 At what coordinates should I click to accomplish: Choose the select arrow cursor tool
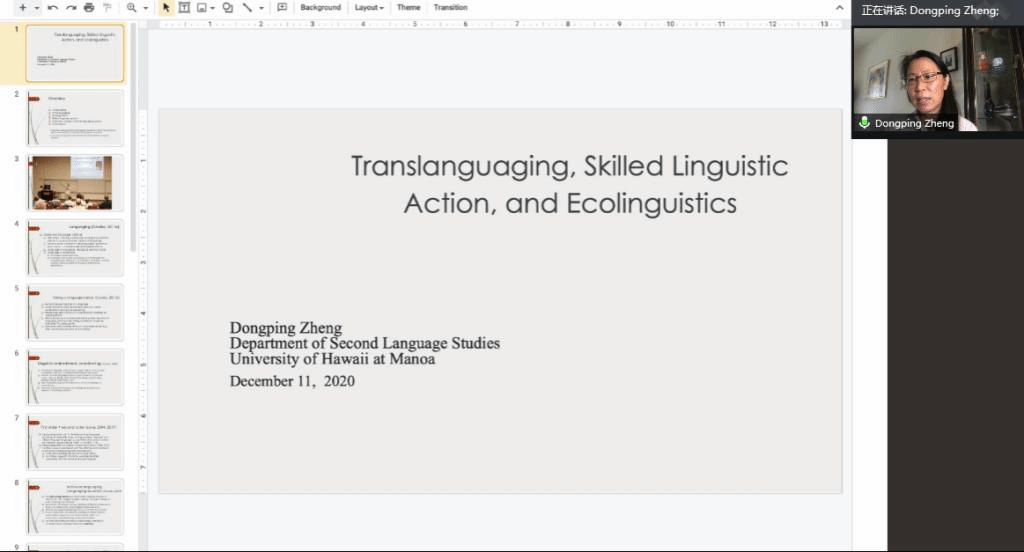point(166,7)
